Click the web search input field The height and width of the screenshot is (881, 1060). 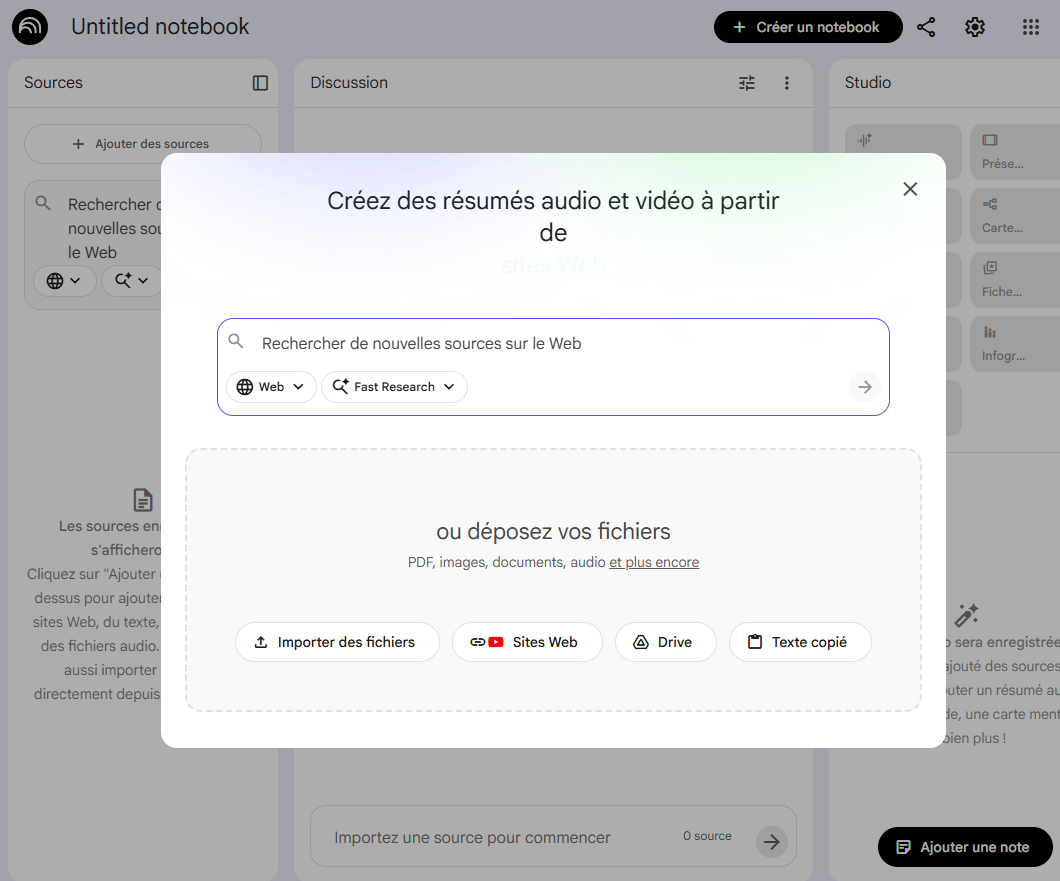click(x=550, y=341)
